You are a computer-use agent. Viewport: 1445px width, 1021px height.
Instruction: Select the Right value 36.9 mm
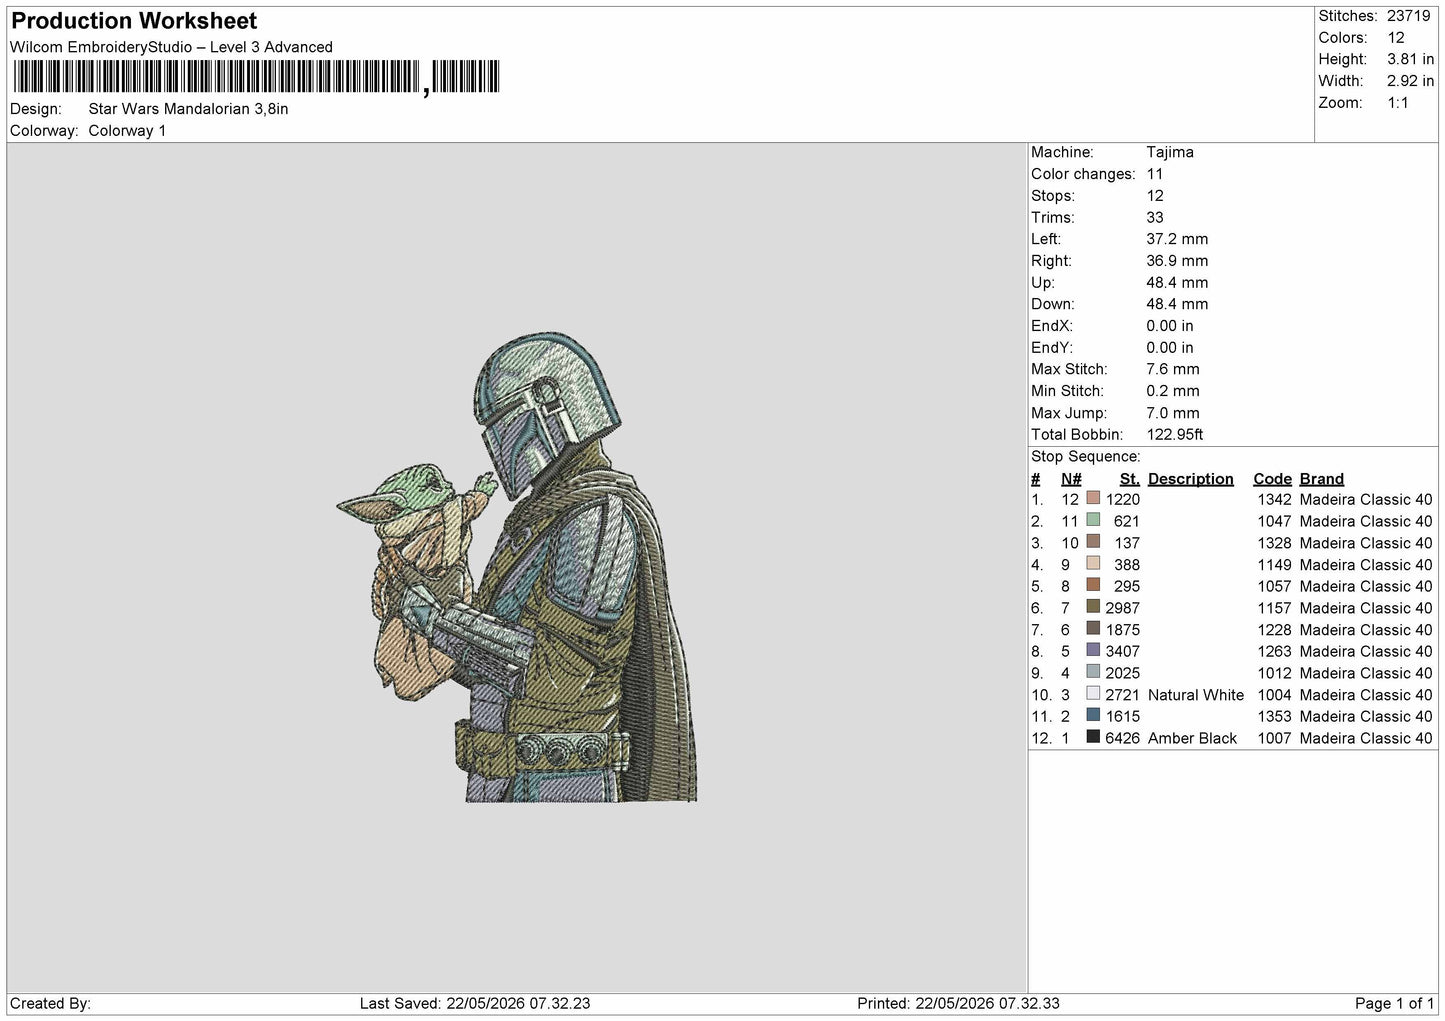coord(1177,261)
